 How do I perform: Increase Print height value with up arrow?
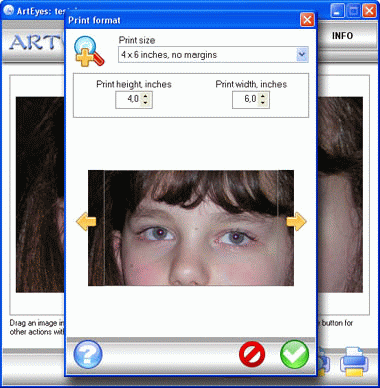pyautogui.click(x=145, y=97)
